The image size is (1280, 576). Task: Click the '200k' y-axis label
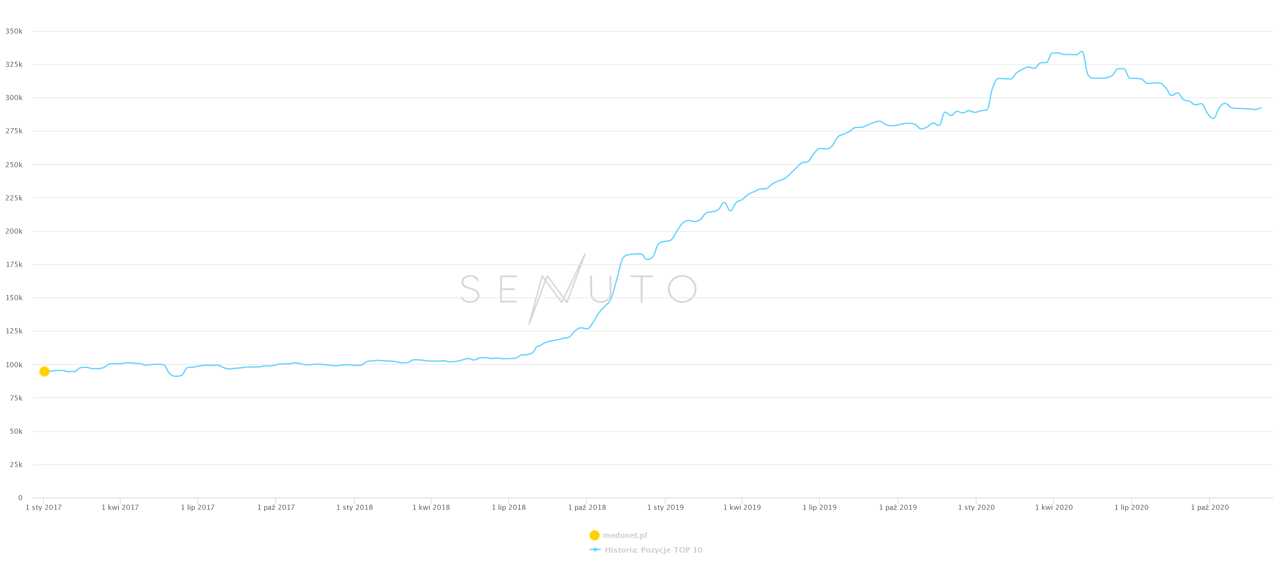pos(13,231)
